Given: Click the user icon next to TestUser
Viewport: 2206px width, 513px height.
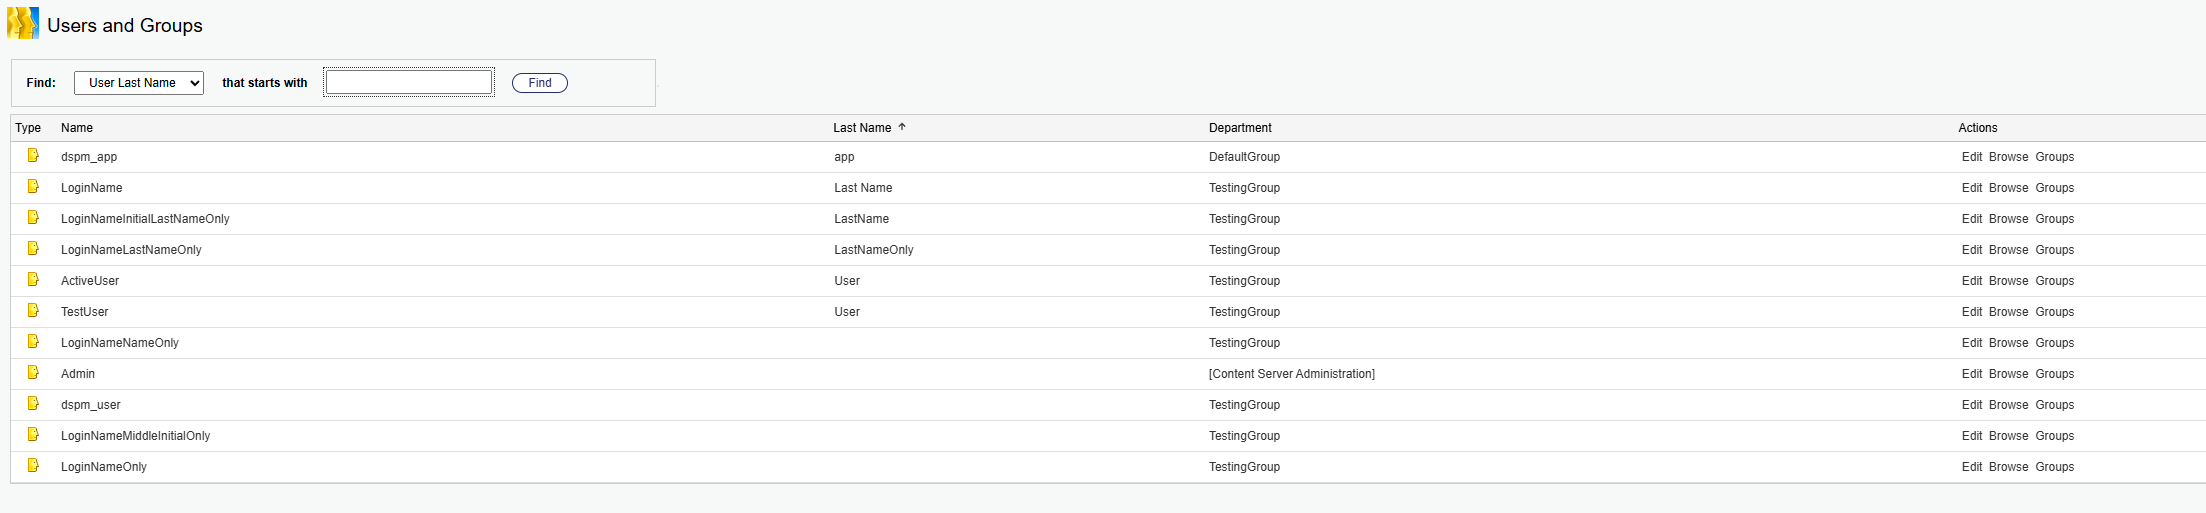Looking at the screenshot, I should coord(33,311).
